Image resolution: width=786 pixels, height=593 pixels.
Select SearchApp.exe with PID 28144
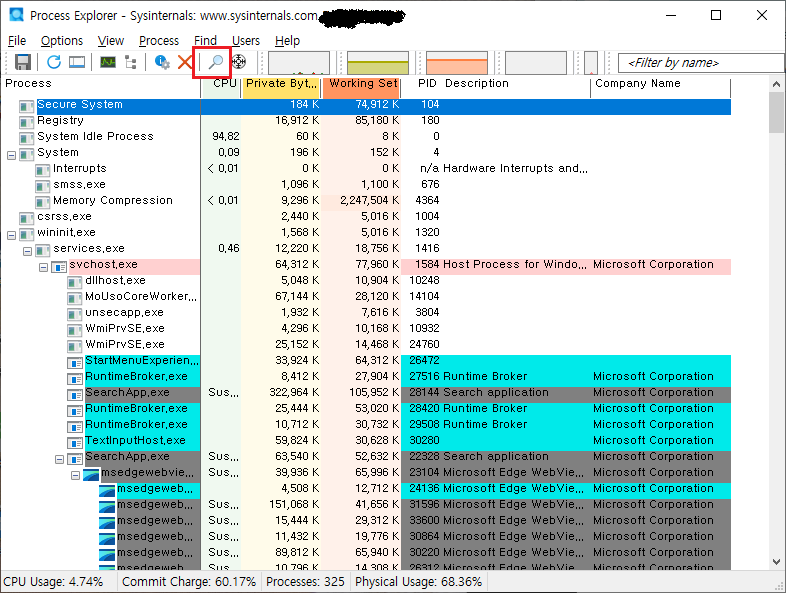[x=366, y=392]
